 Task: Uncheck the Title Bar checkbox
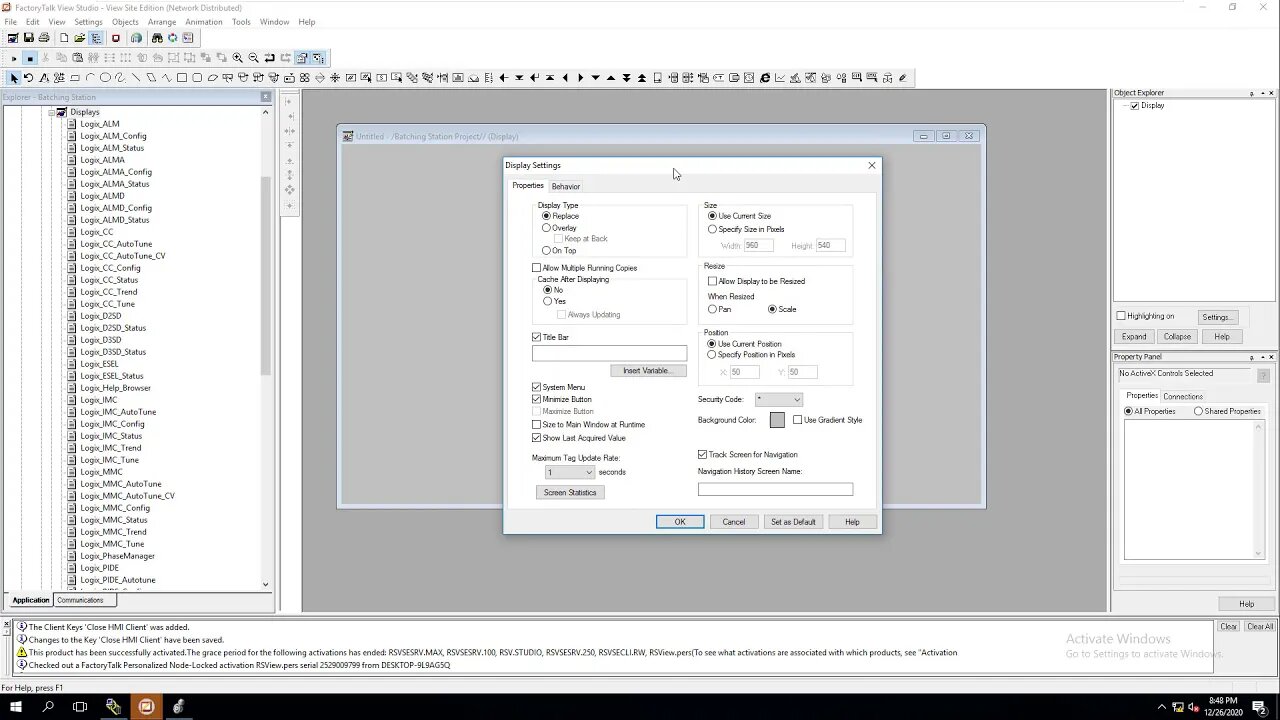[537, 337]
